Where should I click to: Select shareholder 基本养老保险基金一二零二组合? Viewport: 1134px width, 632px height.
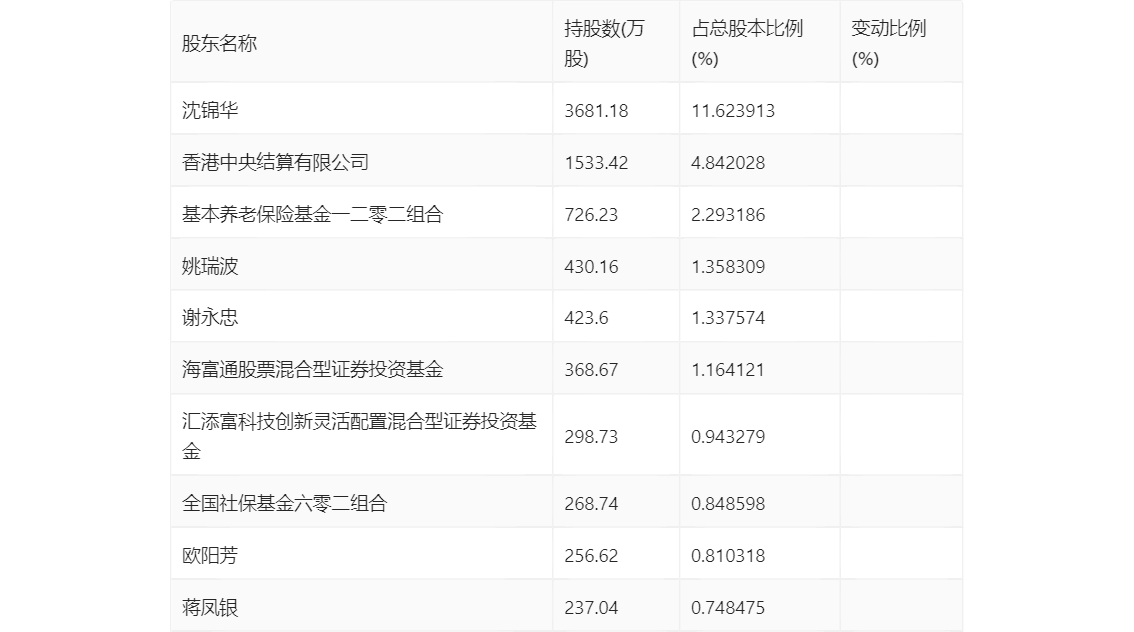(312, 214)
